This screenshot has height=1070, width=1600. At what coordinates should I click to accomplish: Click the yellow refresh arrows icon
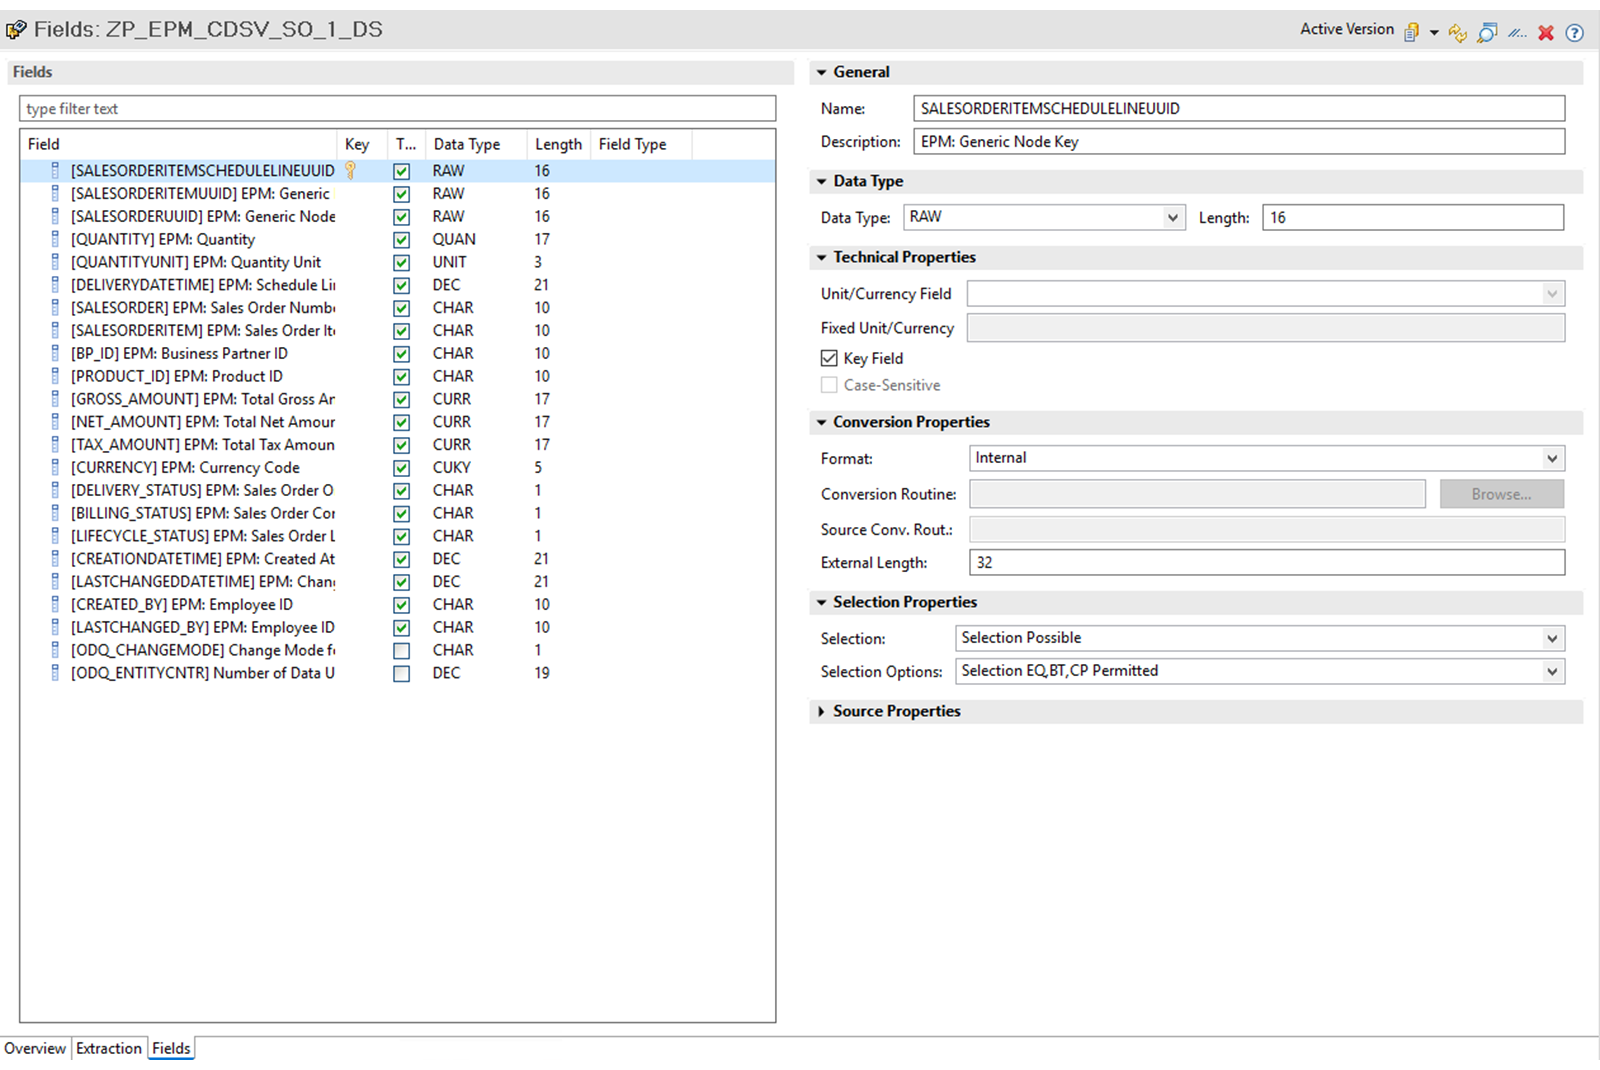(x=1458, y=33)
